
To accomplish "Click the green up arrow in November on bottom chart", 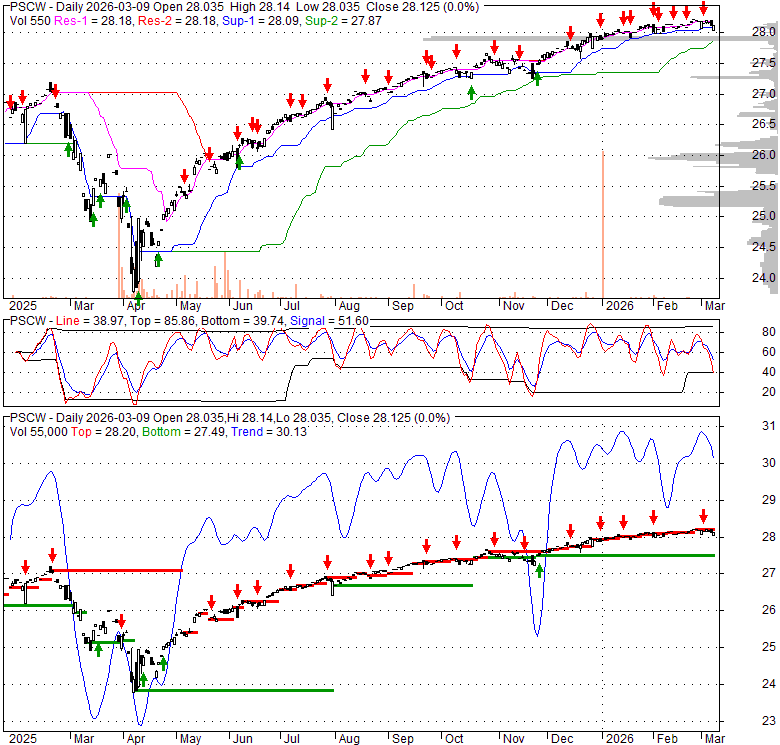I will pyautogui.click(x=540, y=571).
